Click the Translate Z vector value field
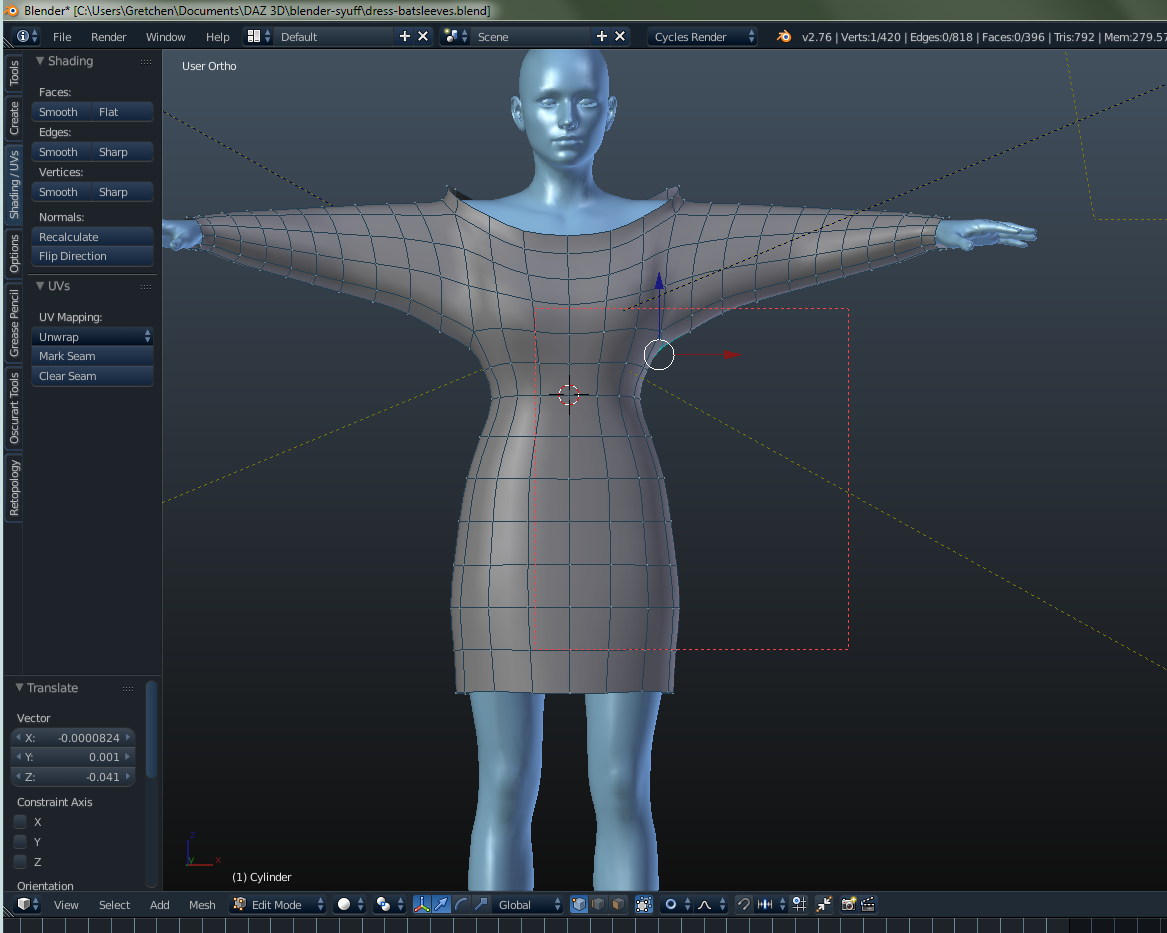Viewport: 1167px width, 933px height. click(72, 777)
